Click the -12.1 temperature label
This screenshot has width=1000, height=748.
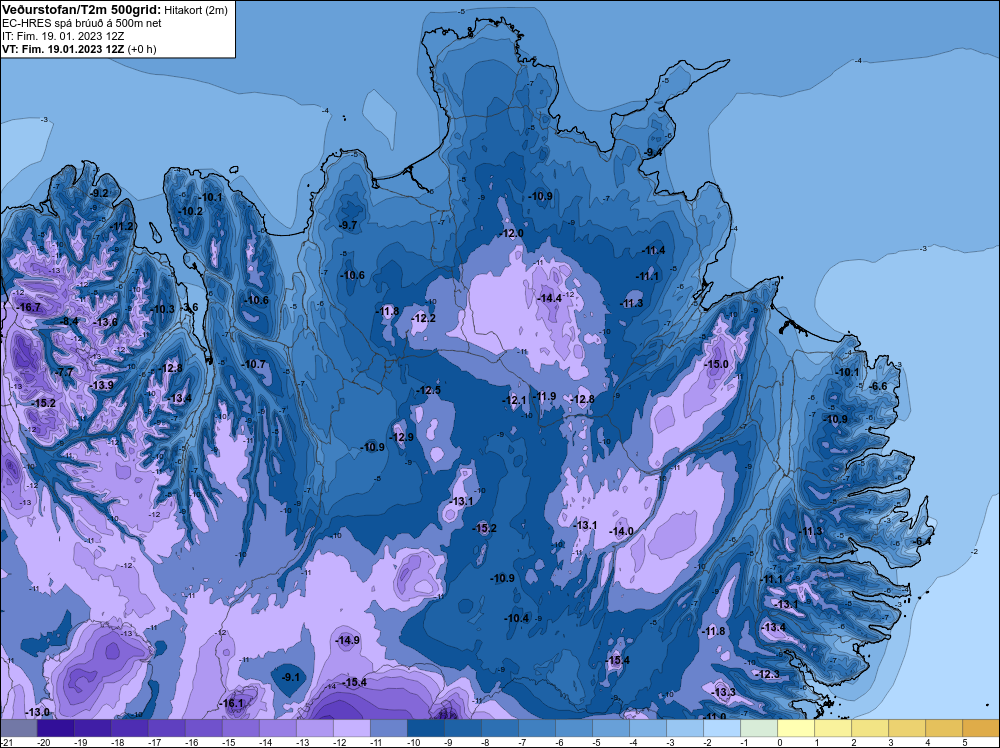[515, 400]
